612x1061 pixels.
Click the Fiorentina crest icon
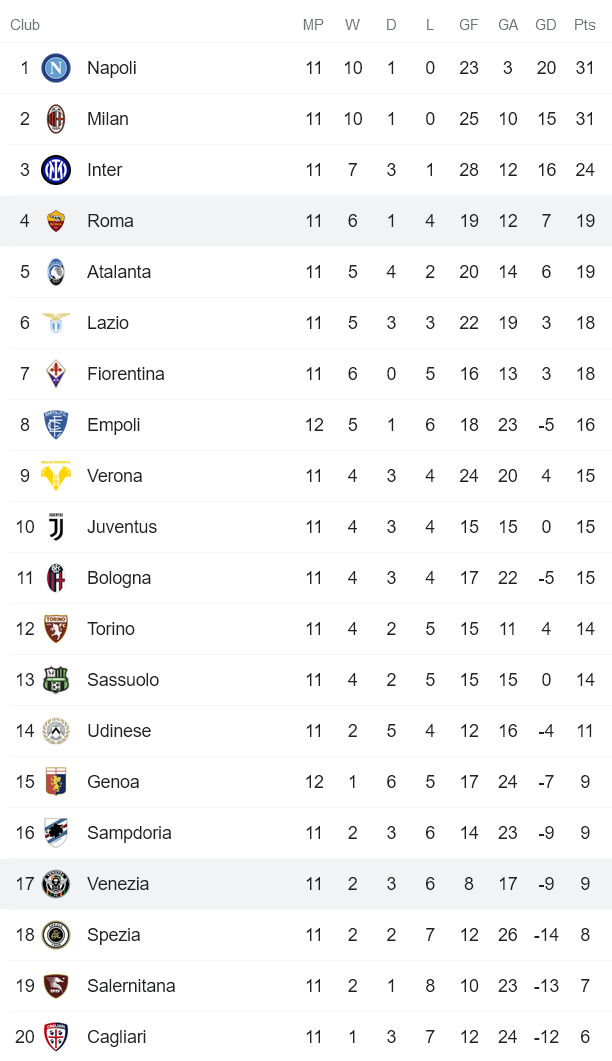tap(56, 374)
